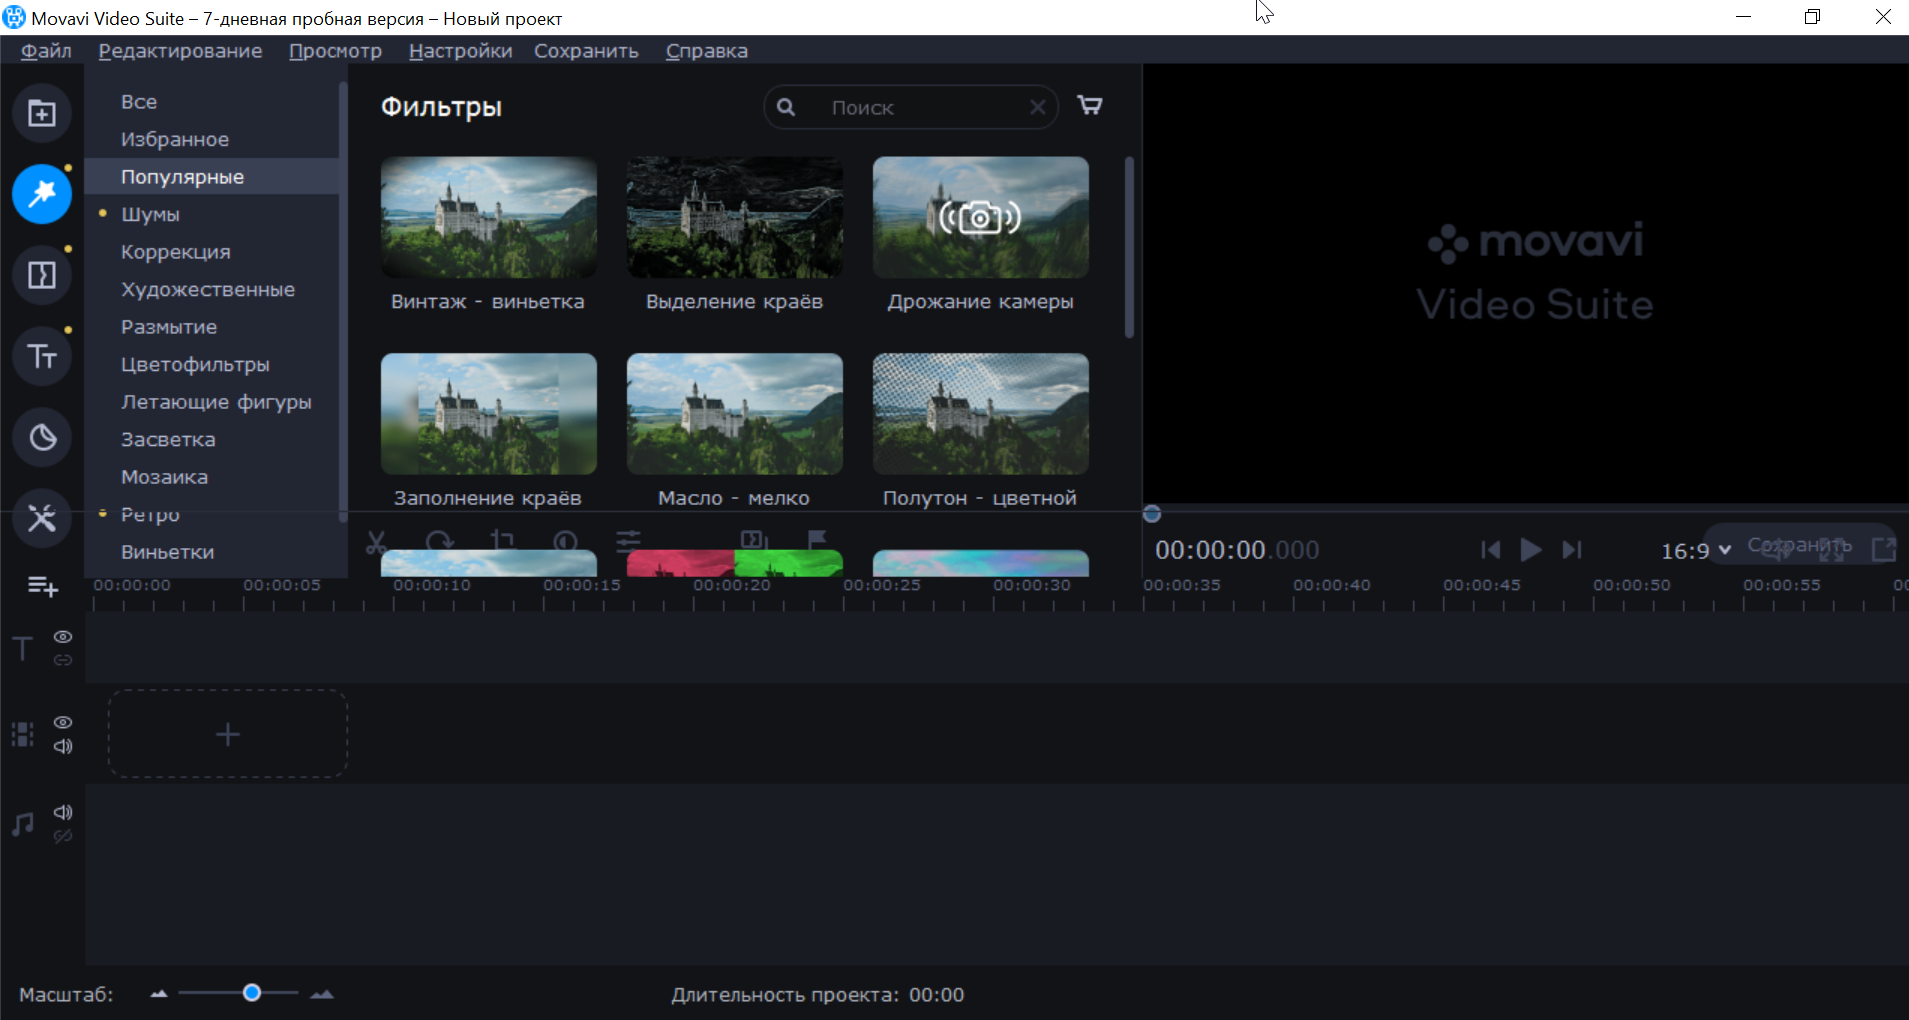The height and width of the screenshot is (1020, 1909).
Task: Mute the audio track
Action: 63,812
